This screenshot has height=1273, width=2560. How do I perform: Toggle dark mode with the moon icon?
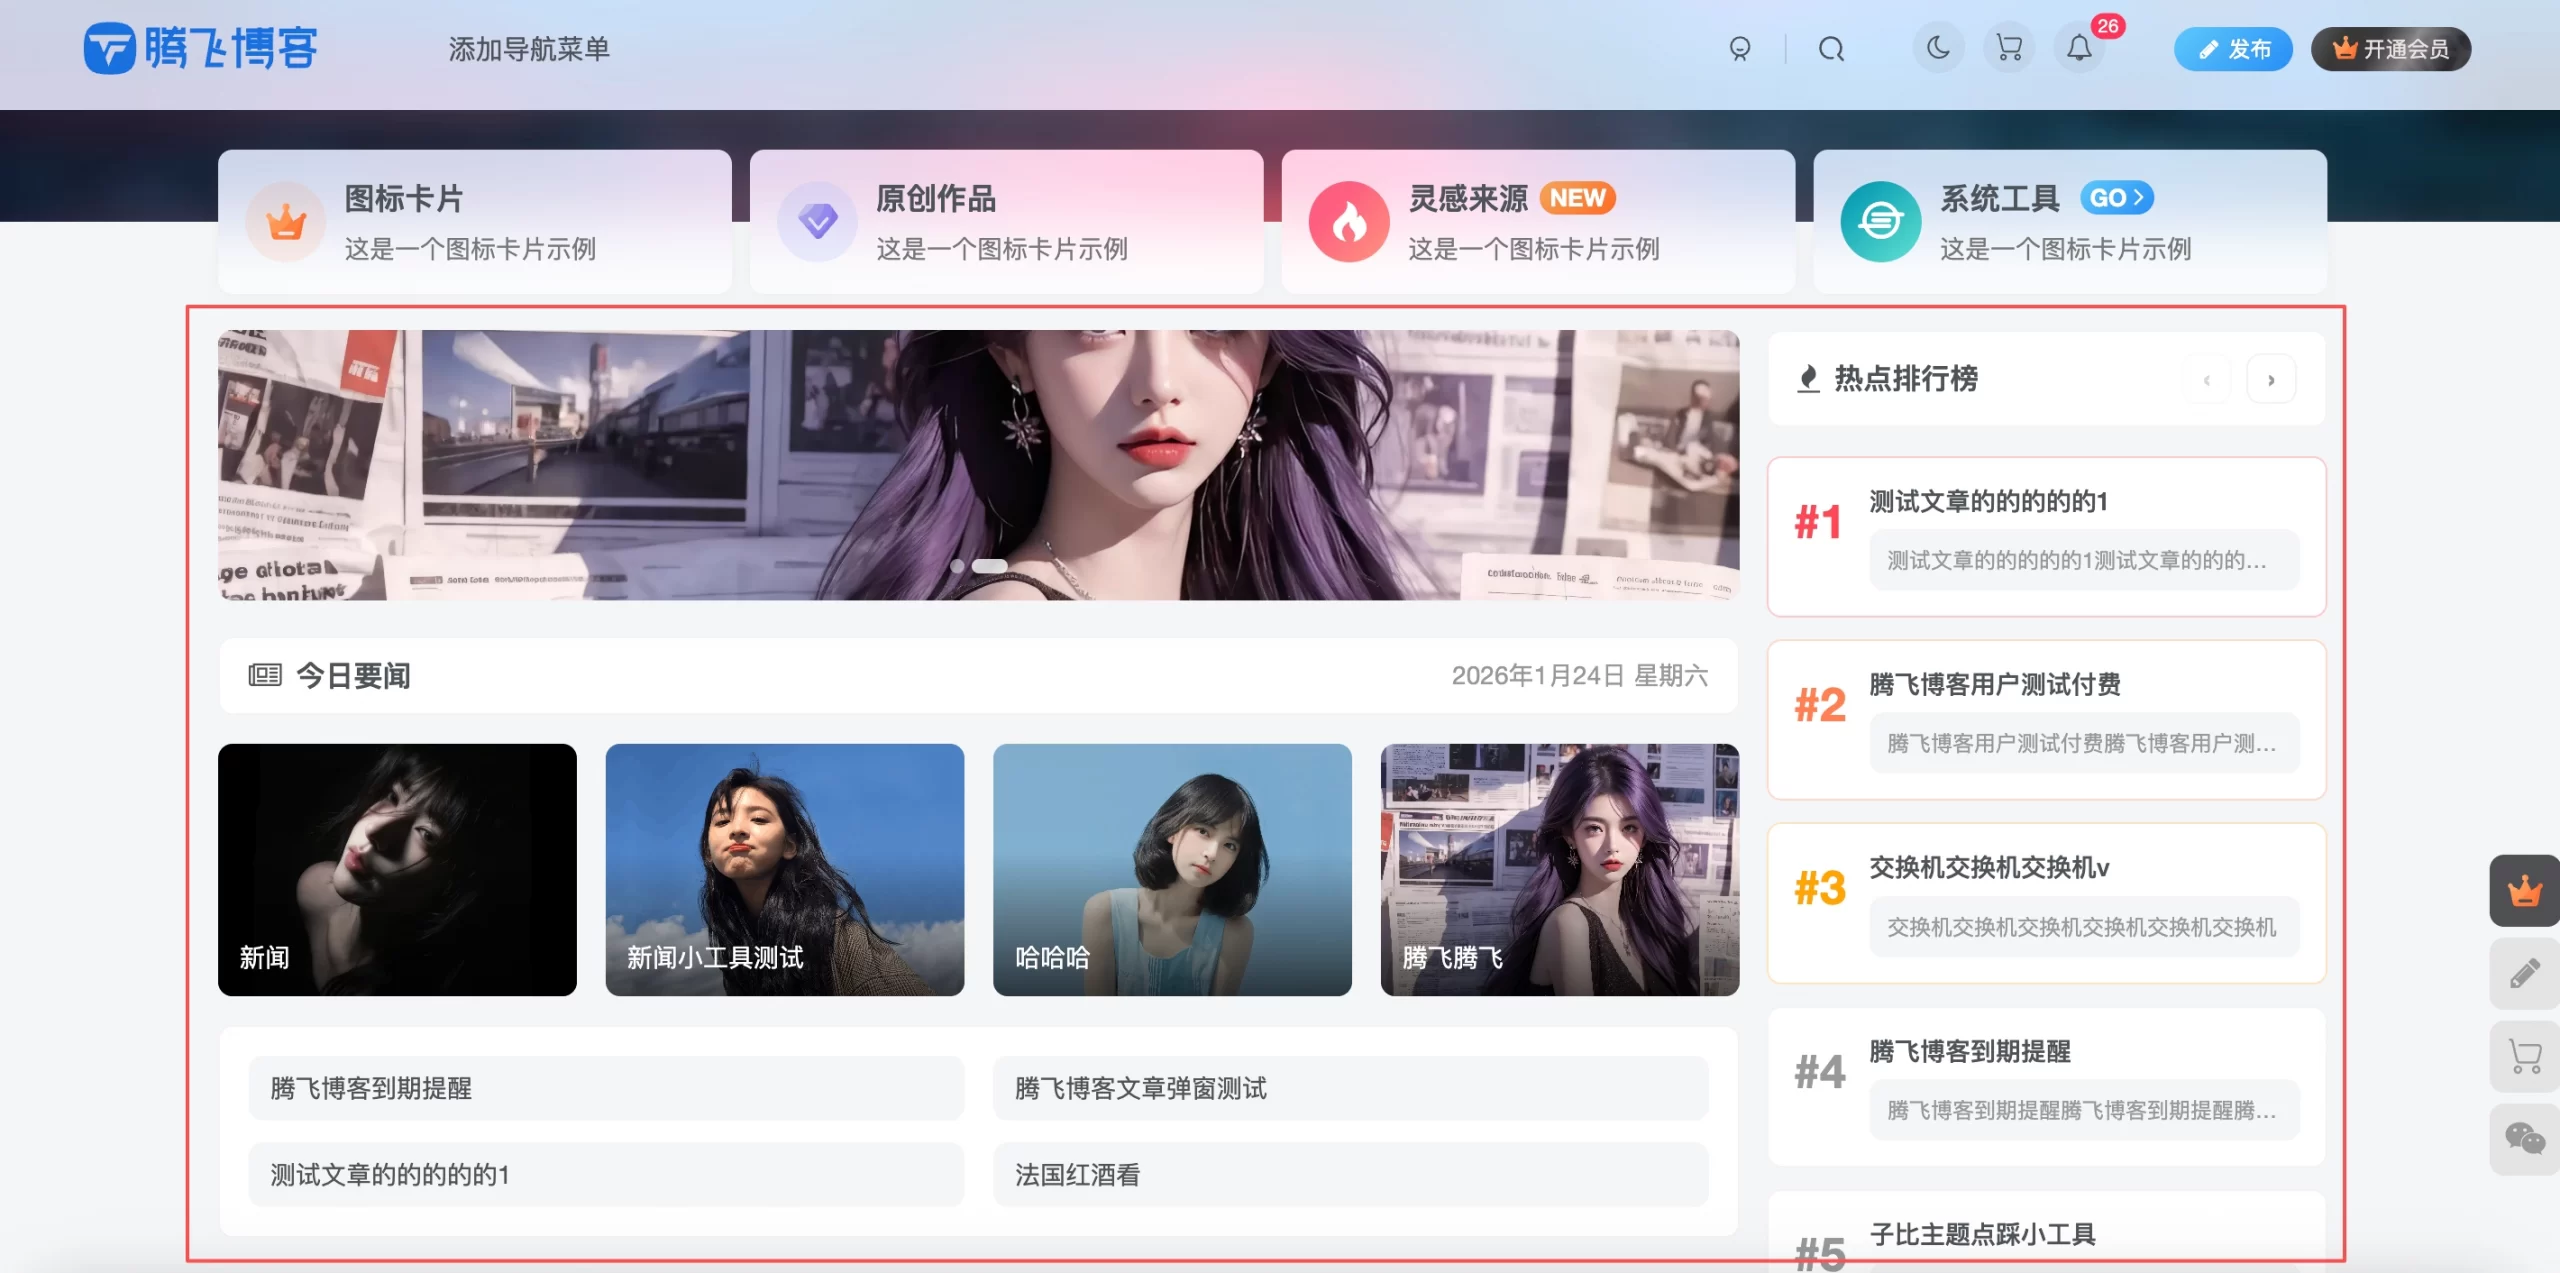pyautogui.click(x=1938, y=47)
